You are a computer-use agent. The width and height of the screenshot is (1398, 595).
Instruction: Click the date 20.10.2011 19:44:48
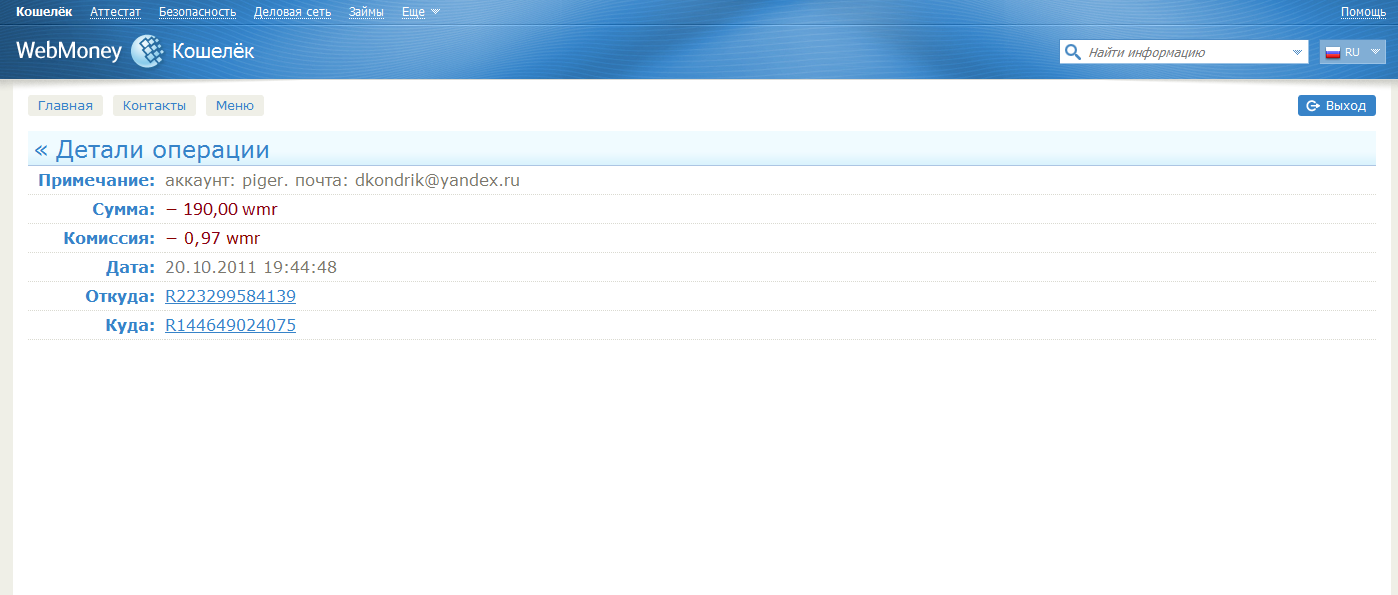[251, 268]
